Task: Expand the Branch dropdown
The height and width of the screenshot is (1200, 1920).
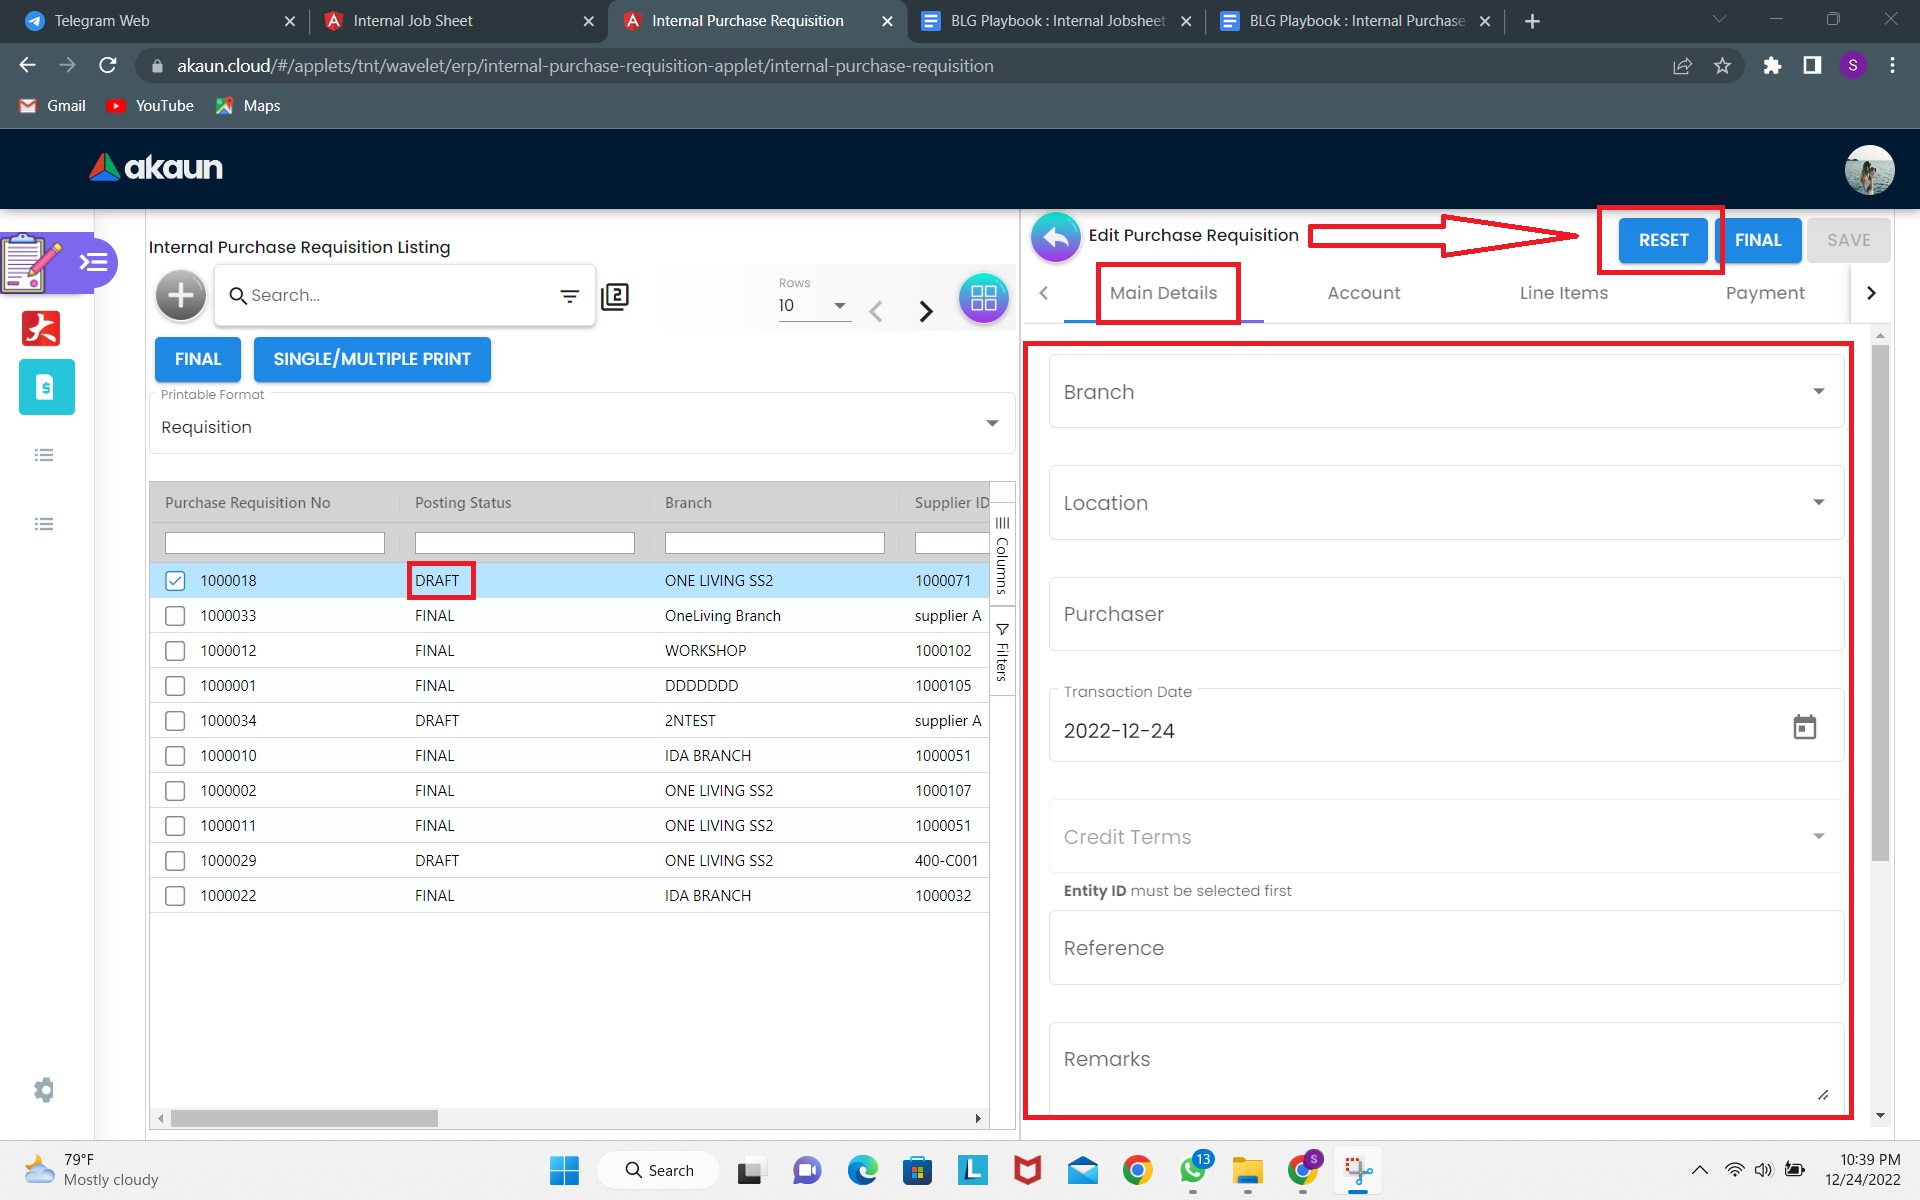Action: pyautogui.click(x=1817, y=392)
